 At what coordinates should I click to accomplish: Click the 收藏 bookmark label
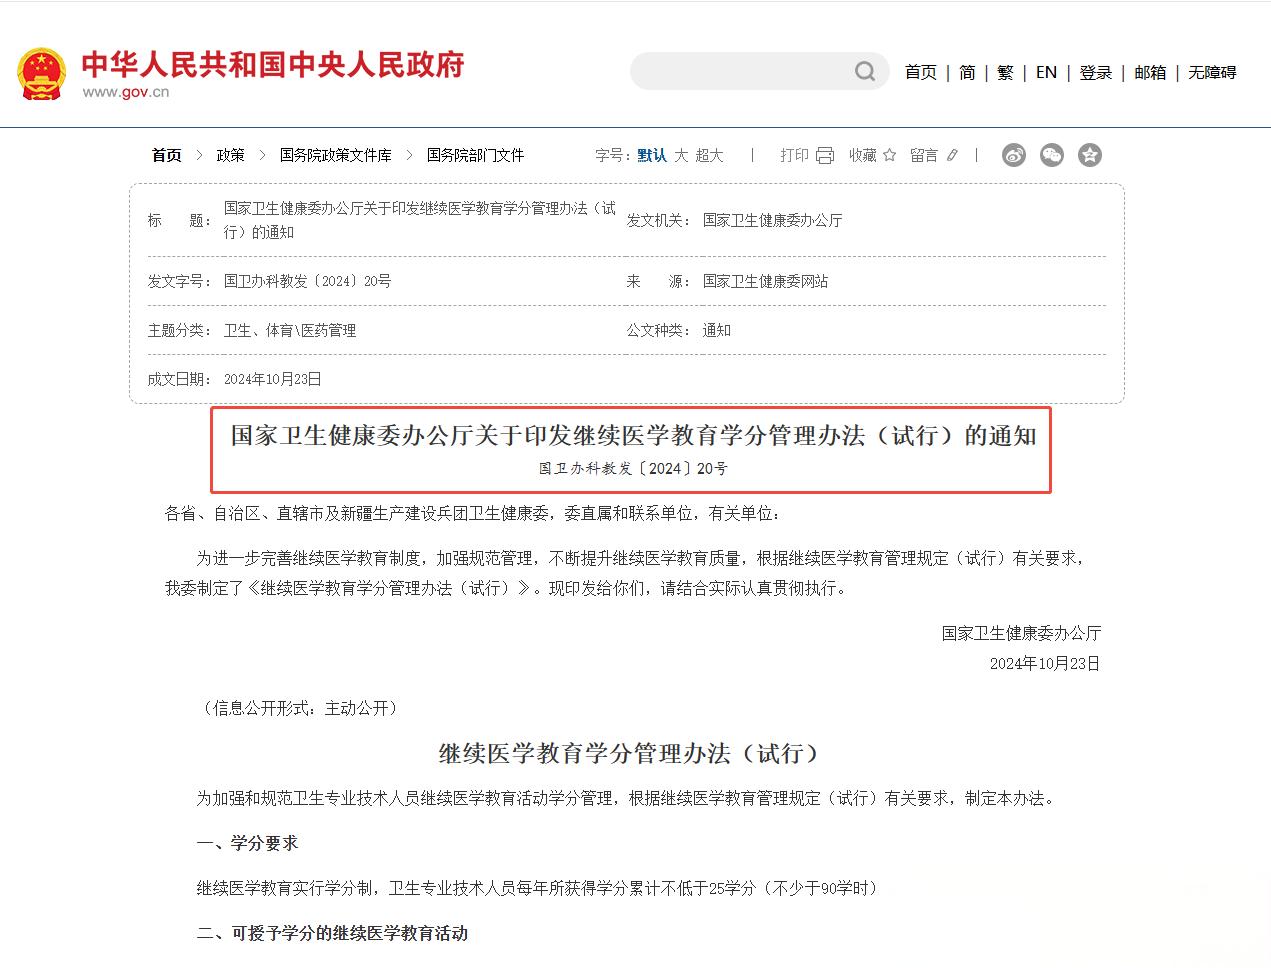[x=863, y=155]
